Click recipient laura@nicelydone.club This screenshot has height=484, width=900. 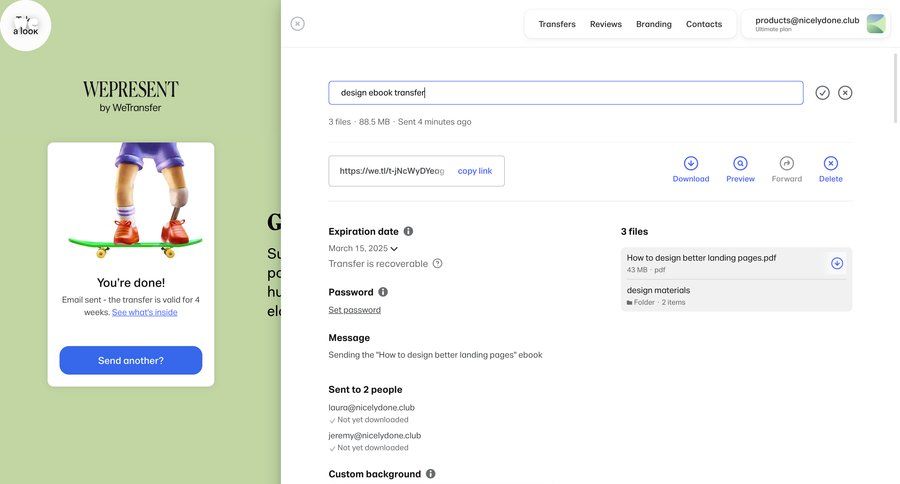pos(371,408)
